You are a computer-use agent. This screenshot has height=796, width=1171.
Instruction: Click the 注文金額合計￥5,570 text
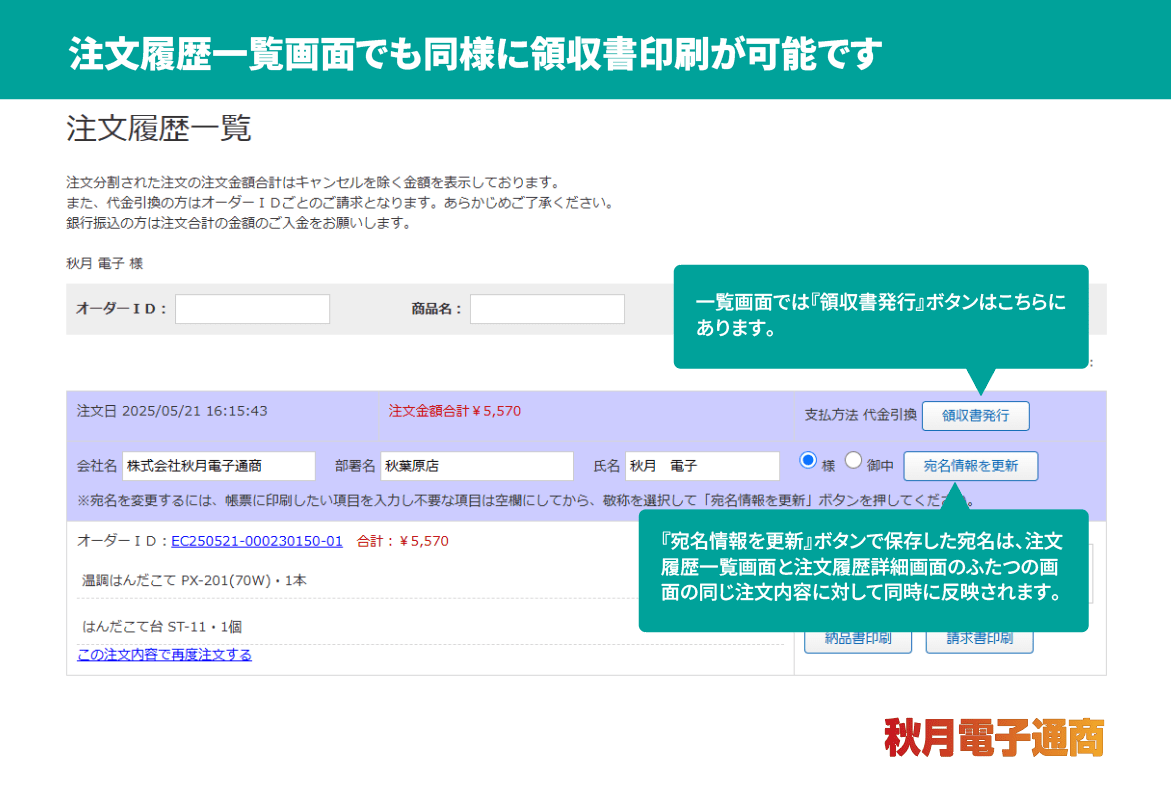455,411
